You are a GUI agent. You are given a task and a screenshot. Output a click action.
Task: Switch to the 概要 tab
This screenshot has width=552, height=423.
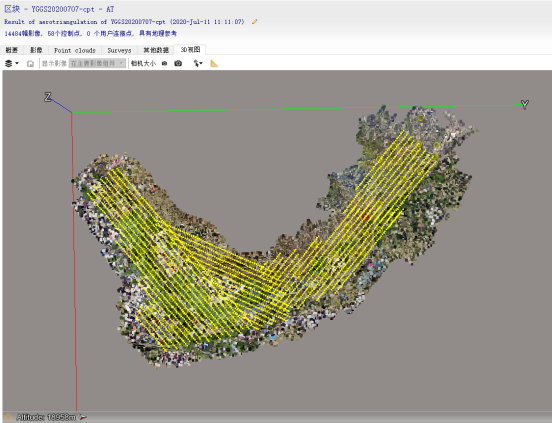click(12, 50)
